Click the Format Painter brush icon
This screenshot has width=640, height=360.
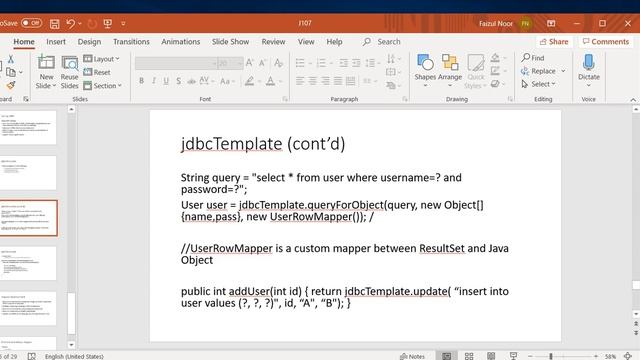click(x=11, y=85)
